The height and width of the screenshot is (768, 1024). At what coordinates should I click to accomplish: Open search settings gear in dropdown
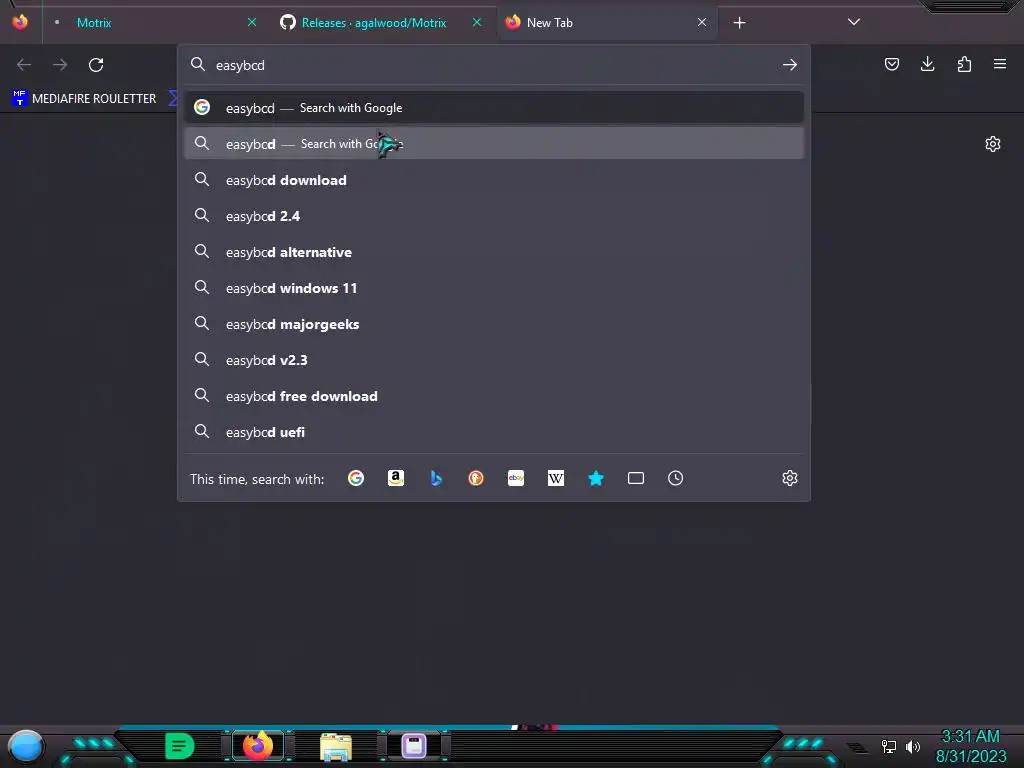pos(790,478)
